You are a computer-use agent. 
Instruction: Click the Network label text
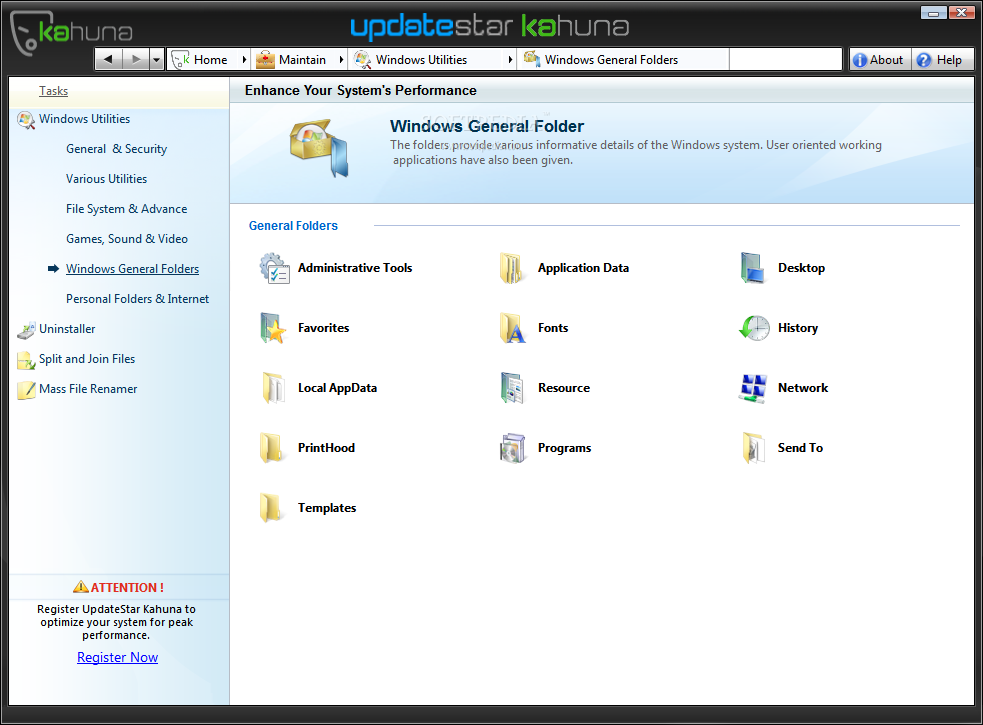click(x=803, y=388)
